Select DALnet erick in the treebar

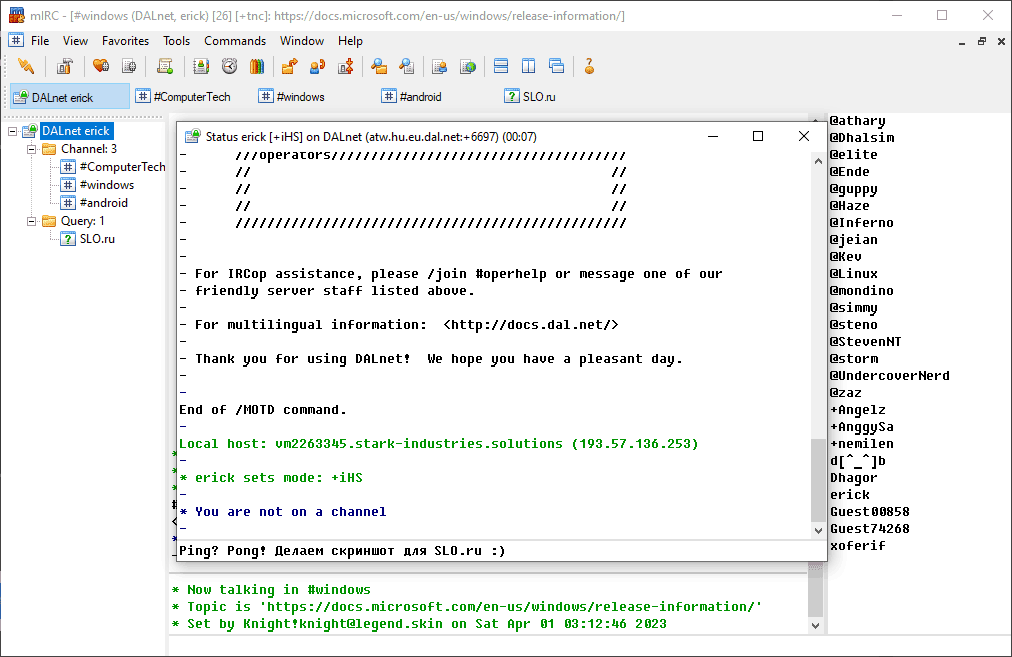(x=76, y=131)
